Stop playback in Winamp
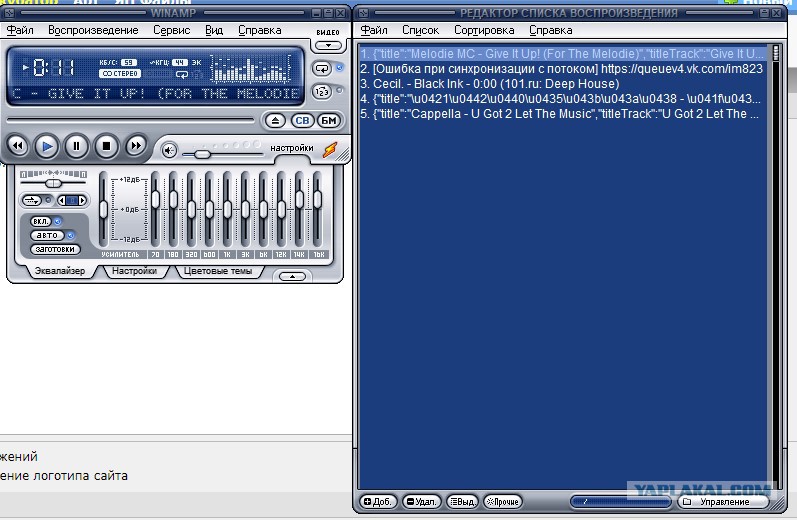The image size is (797, 520). tap(106, 146)
